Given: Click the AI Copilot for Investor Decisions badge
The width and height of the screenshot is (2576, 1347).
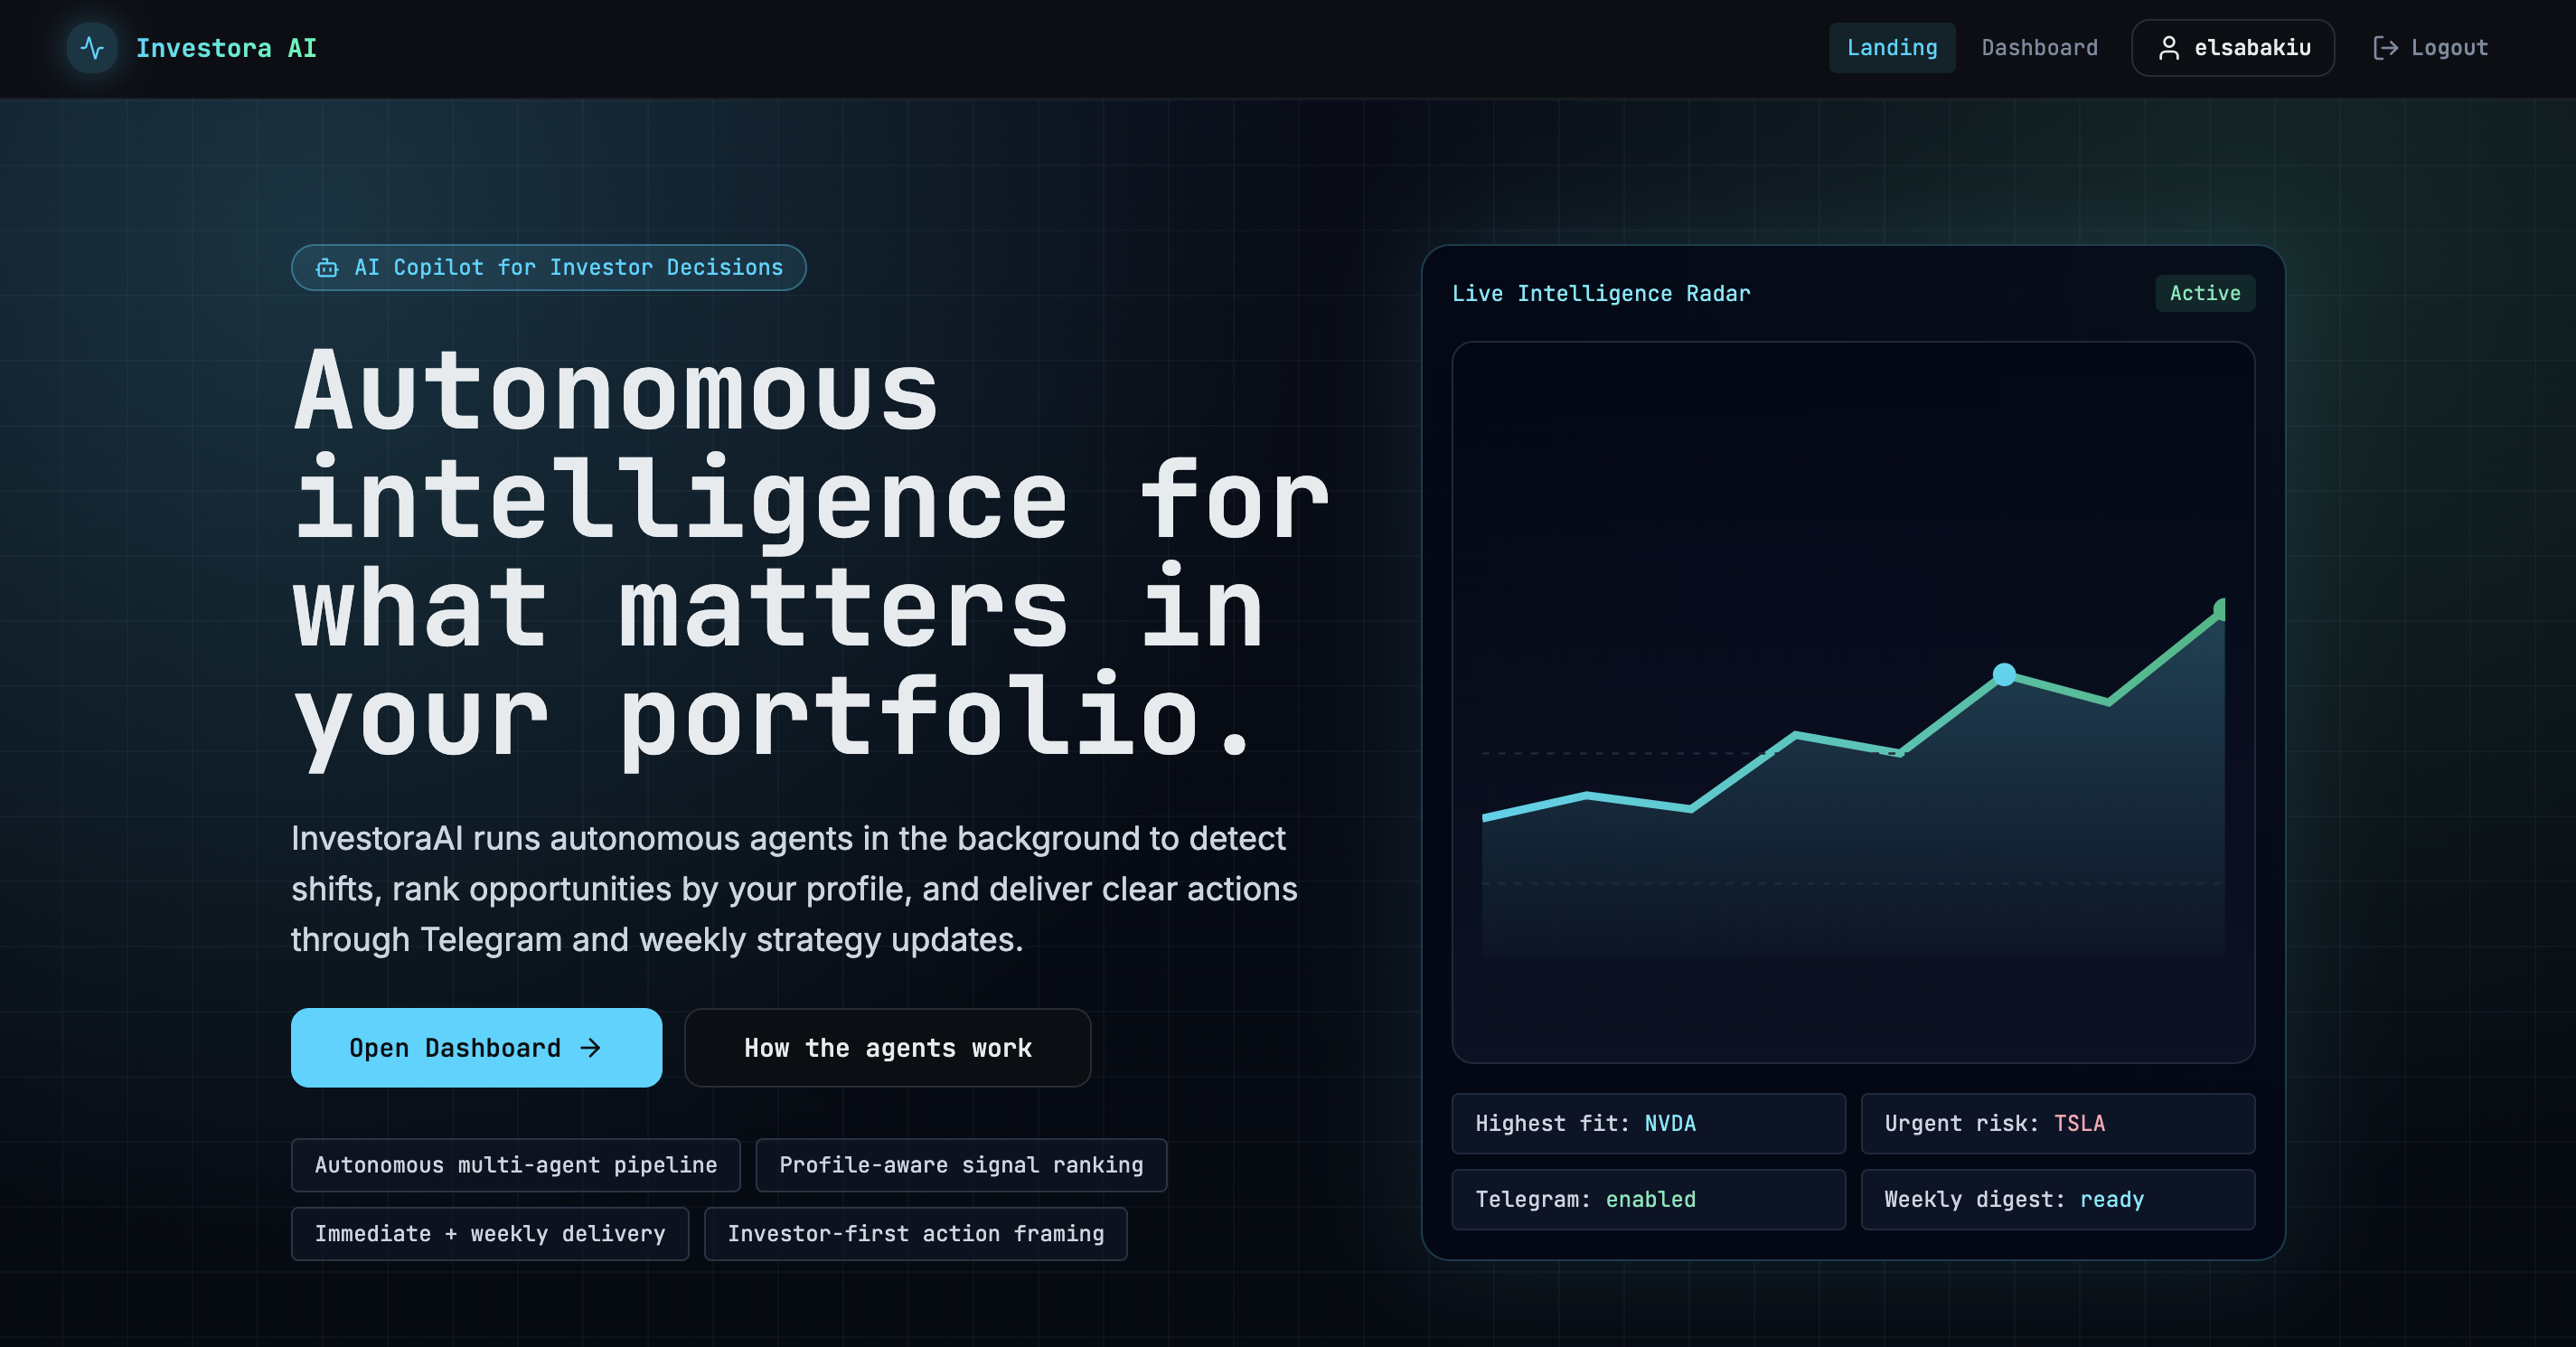Looking at the screenshot, I should (549, 268).
